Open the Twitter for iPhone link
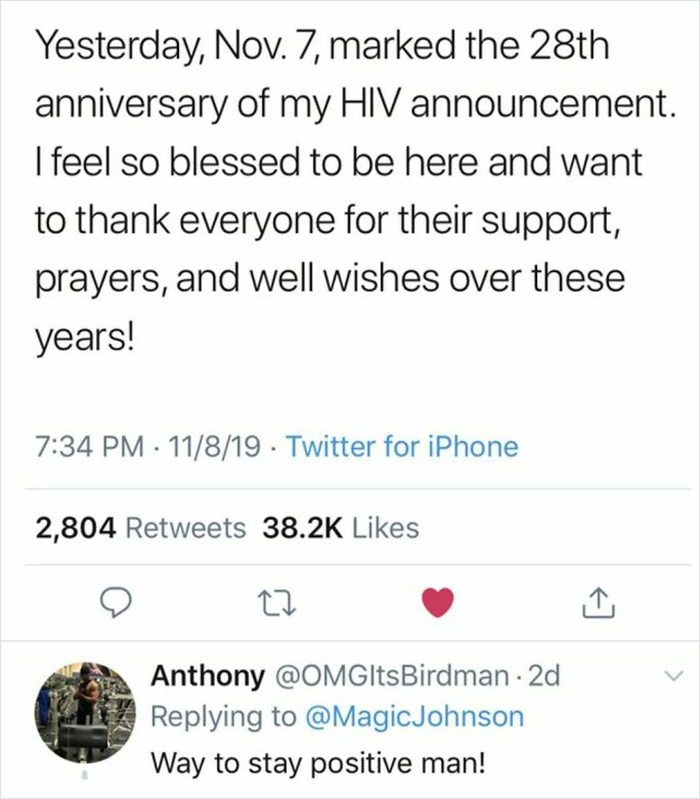This screenshot has width=700, height=799. click(x=403, y=446)
